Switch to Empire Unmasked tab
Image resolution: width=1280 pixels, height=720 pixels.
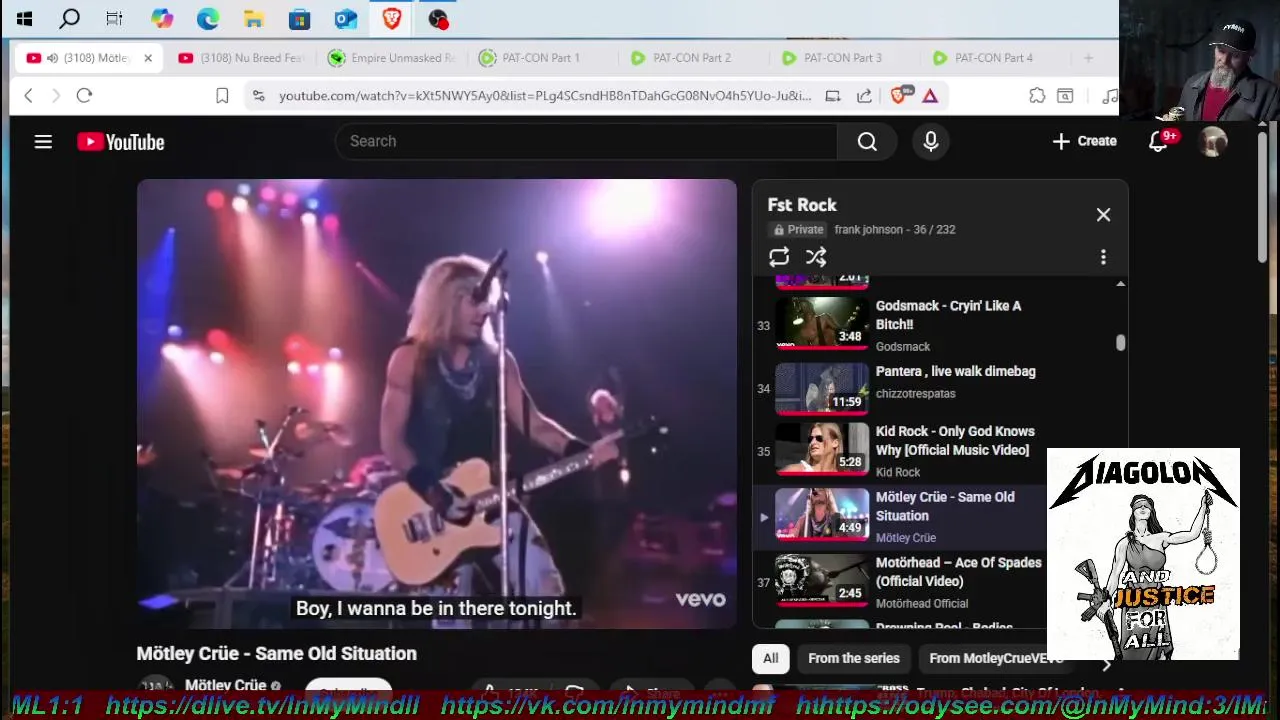[391, 58]
